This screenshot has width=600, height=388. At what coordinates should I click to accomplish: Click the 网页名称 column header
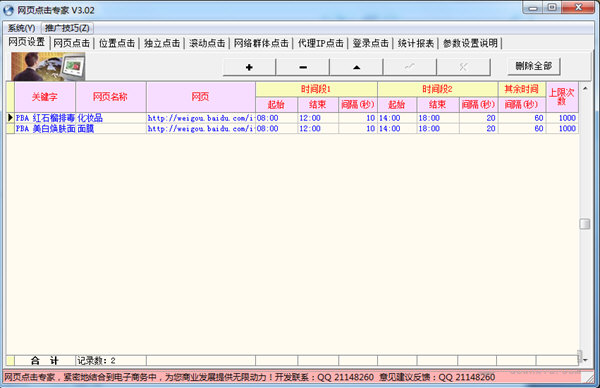point(111,97)
